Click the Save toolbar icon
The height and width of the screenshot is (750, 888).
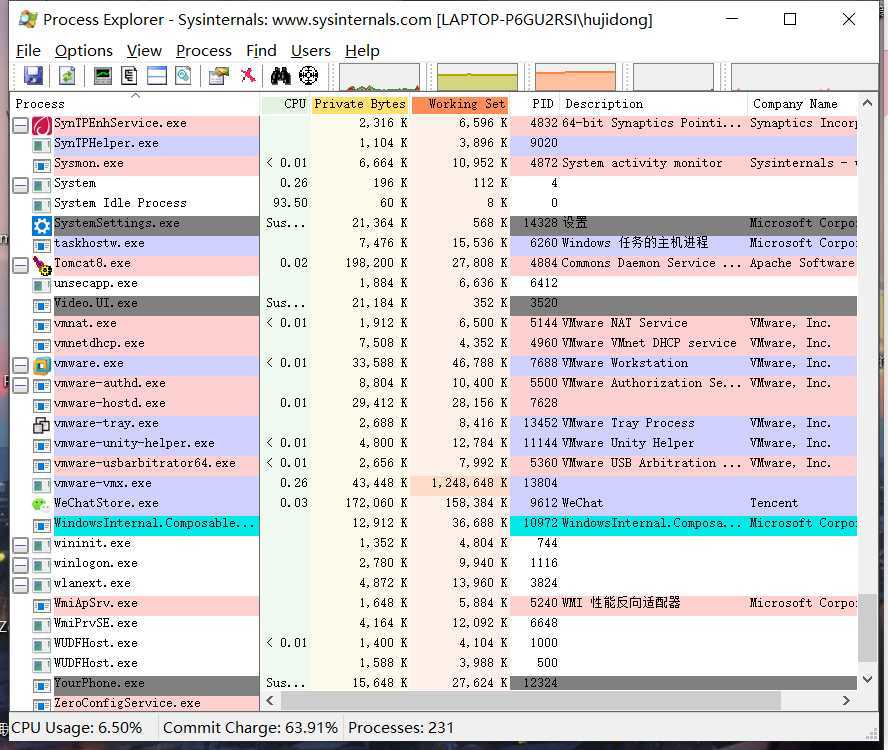coord(33,75)
